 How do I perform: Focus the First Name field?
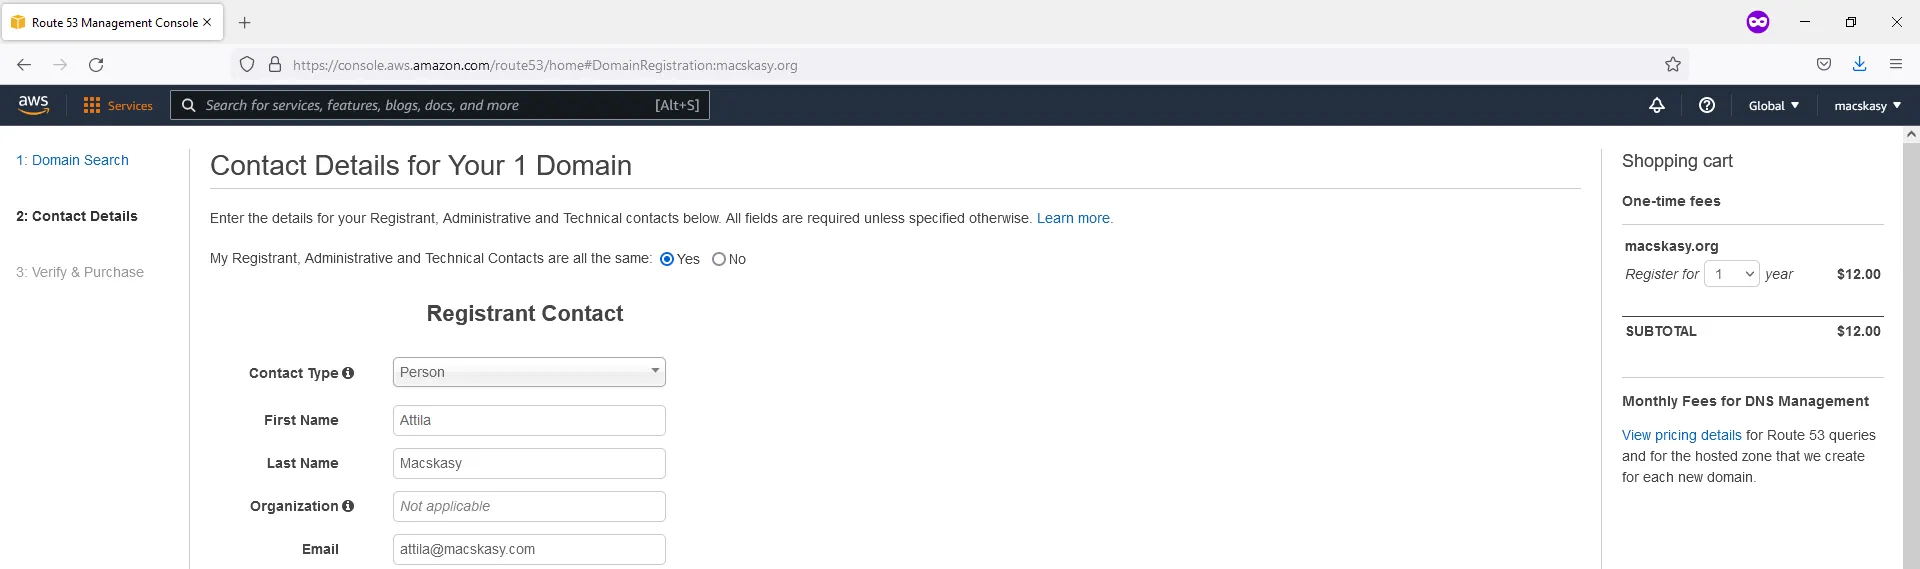click(x=529, y=420)
